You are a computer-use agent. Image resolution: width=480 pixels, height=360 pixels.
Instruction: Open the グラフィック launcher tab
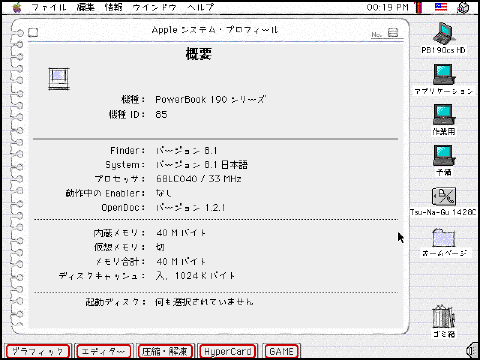(x=38, y=351)
